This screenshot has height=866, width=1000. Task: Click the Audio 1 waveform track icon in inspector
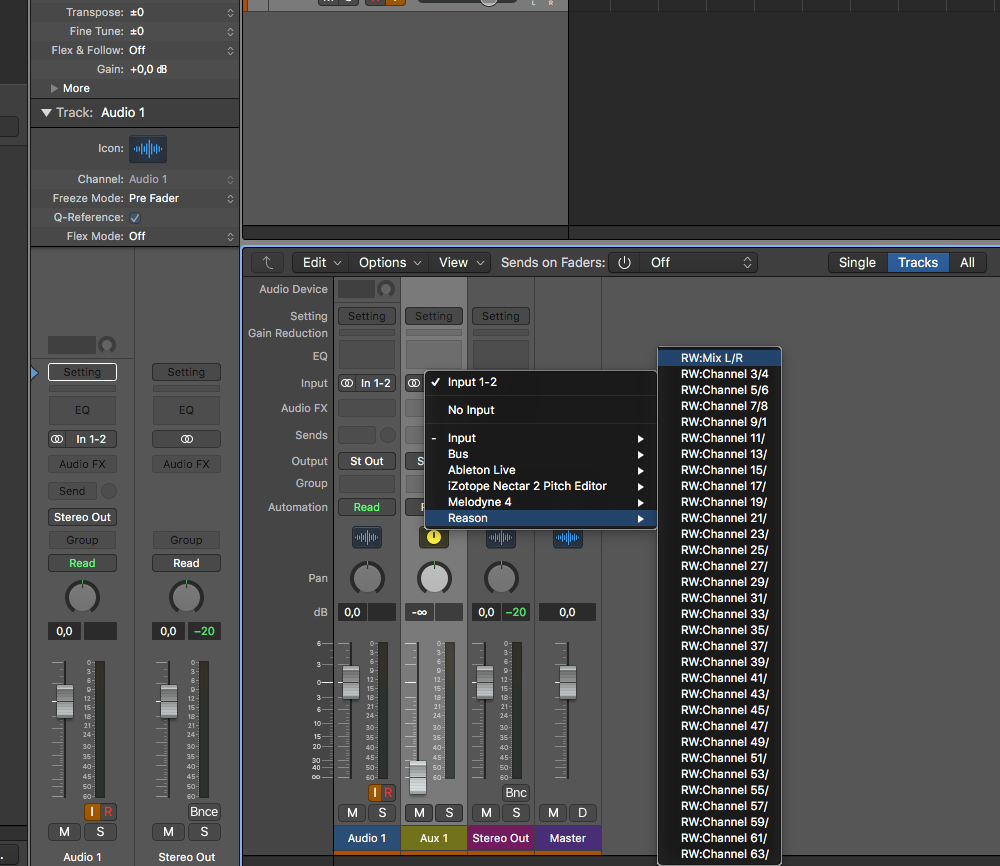tap(148, 149)
